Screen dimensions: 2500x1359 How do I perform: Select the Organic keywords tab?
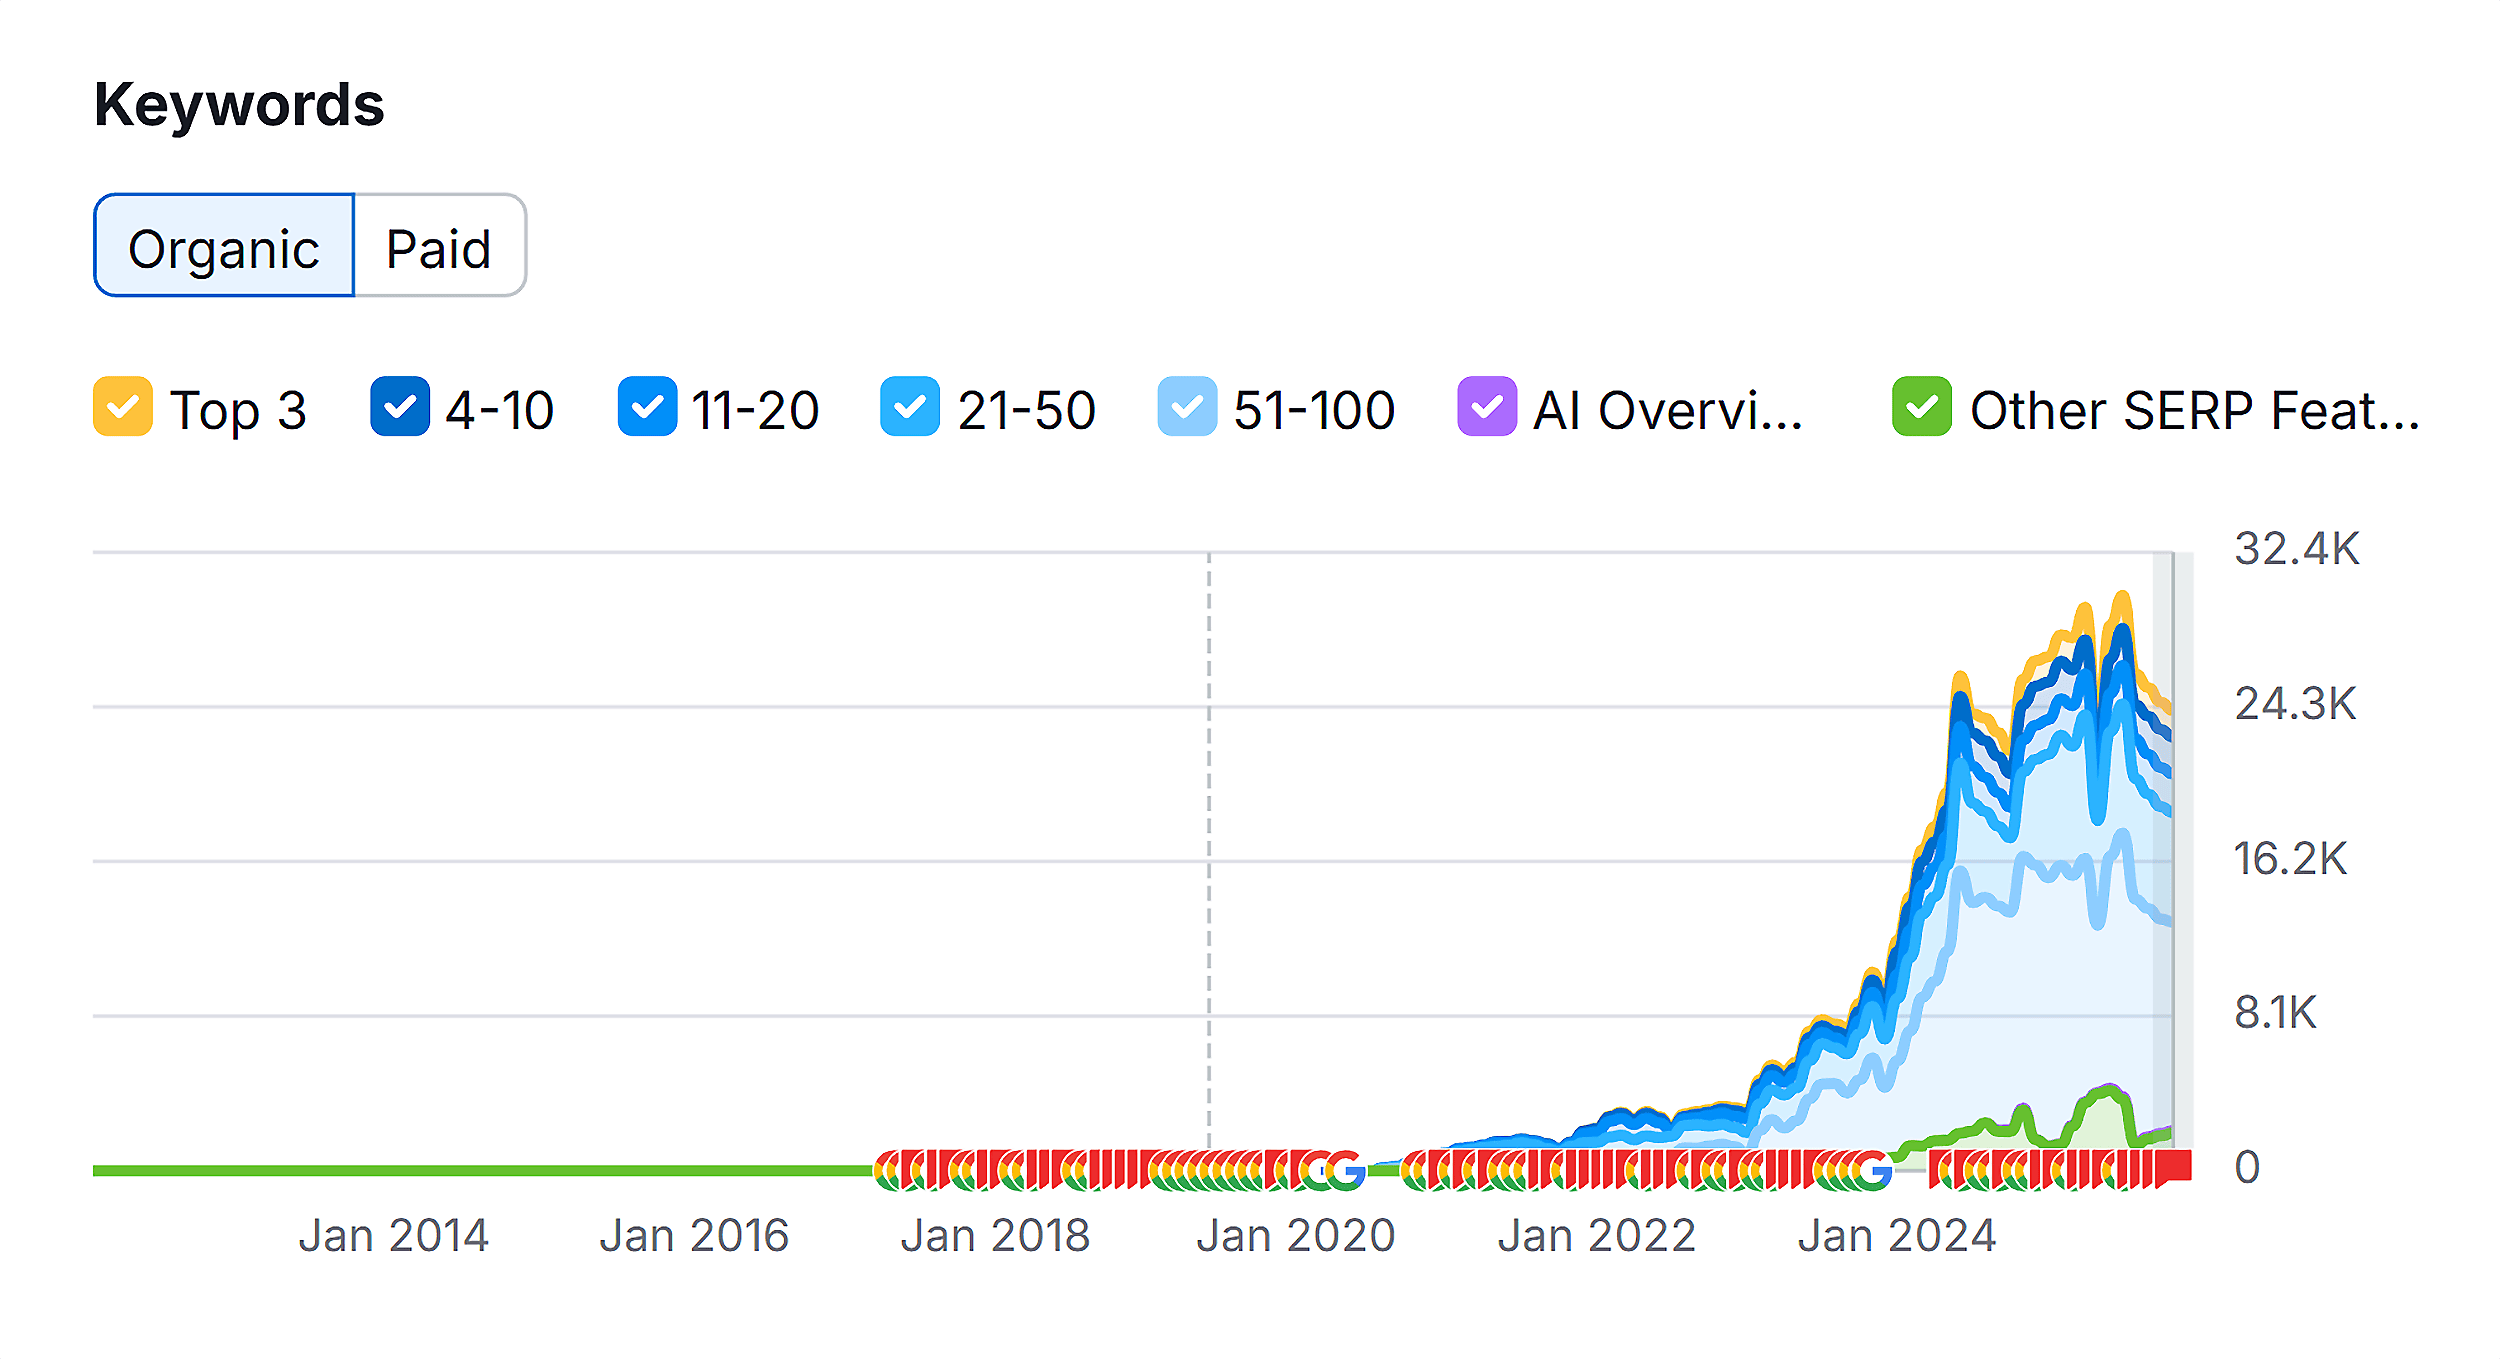tap(224, 247)
